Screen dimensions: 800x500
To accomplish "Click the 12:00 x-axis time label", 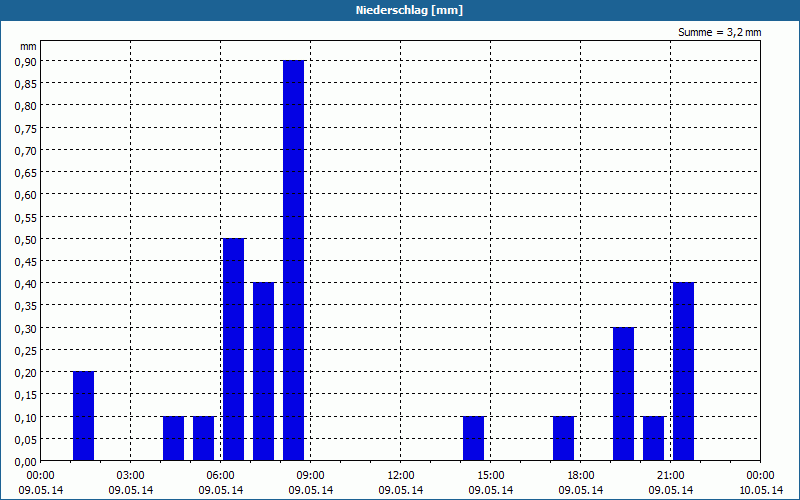I will coord(401,476).
